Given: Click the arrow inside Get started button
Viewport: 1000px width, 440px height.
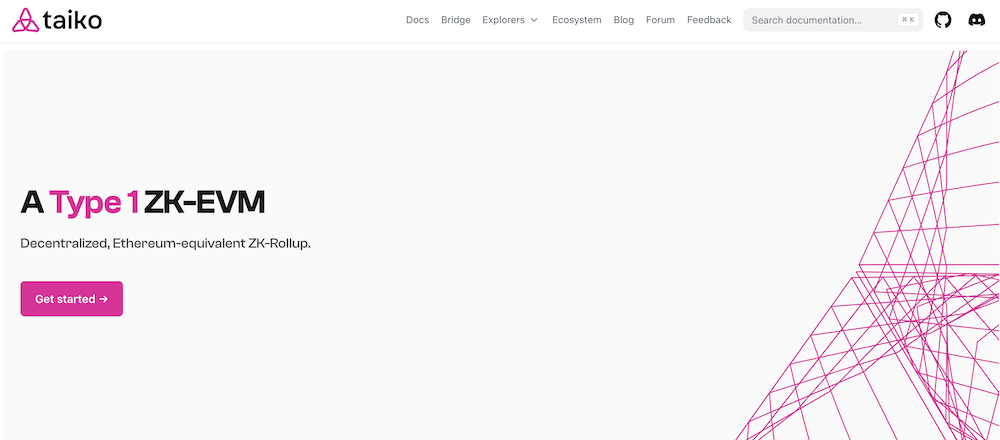Looking at the screenshot, I should tap(103, 299).
